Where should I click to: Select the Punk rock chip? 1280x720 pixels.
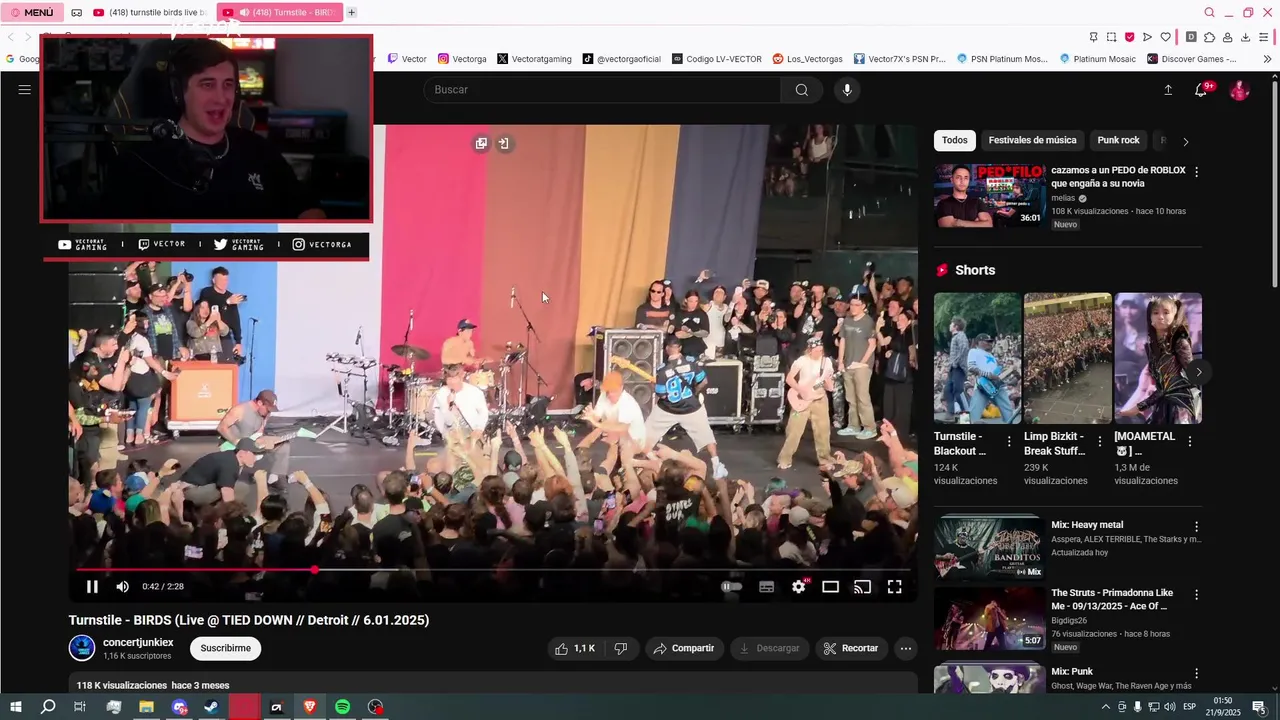click(1118, 140)
